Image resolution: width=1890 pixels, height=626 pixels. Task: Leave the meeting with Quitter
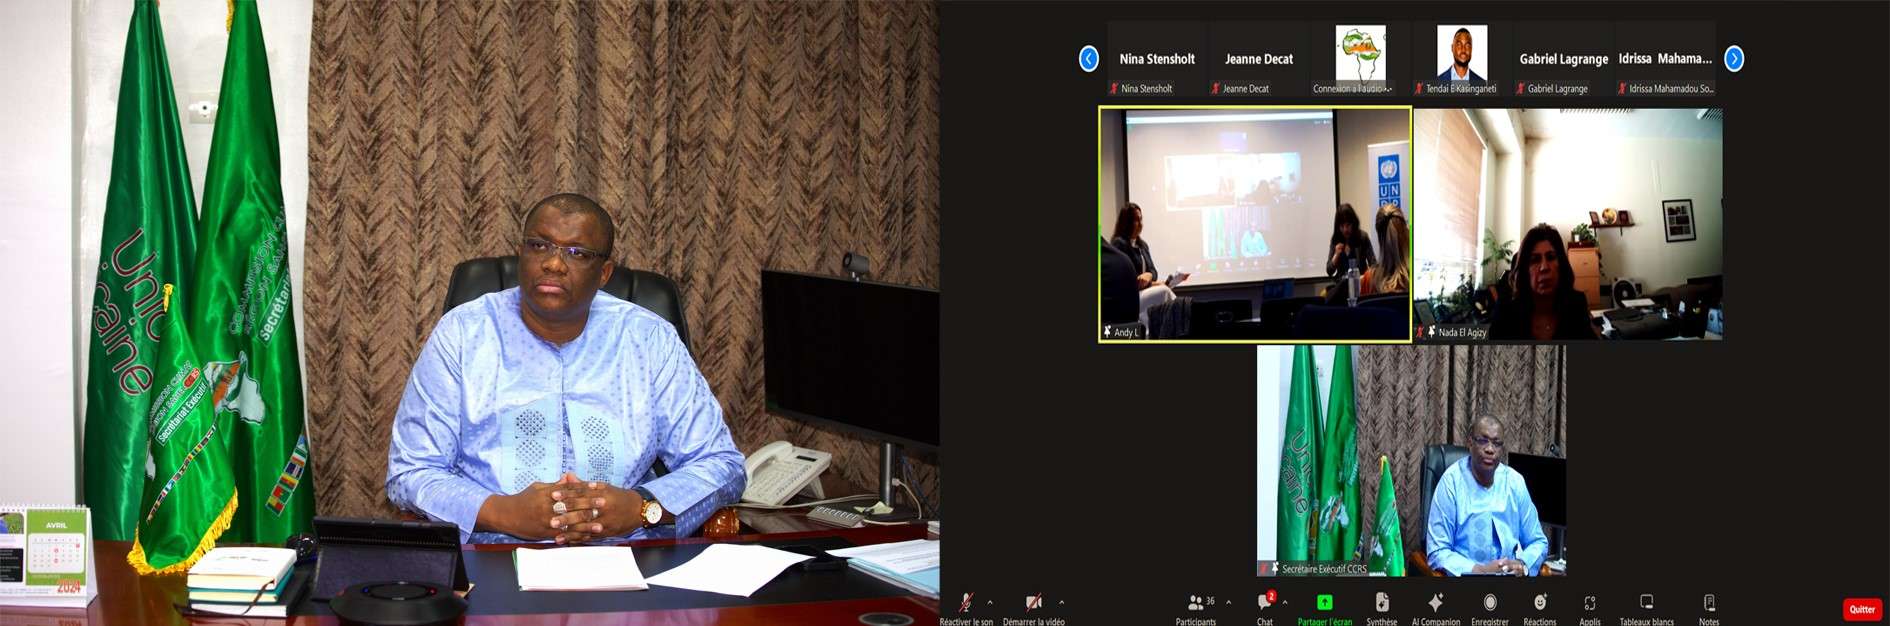point(1861,609)
